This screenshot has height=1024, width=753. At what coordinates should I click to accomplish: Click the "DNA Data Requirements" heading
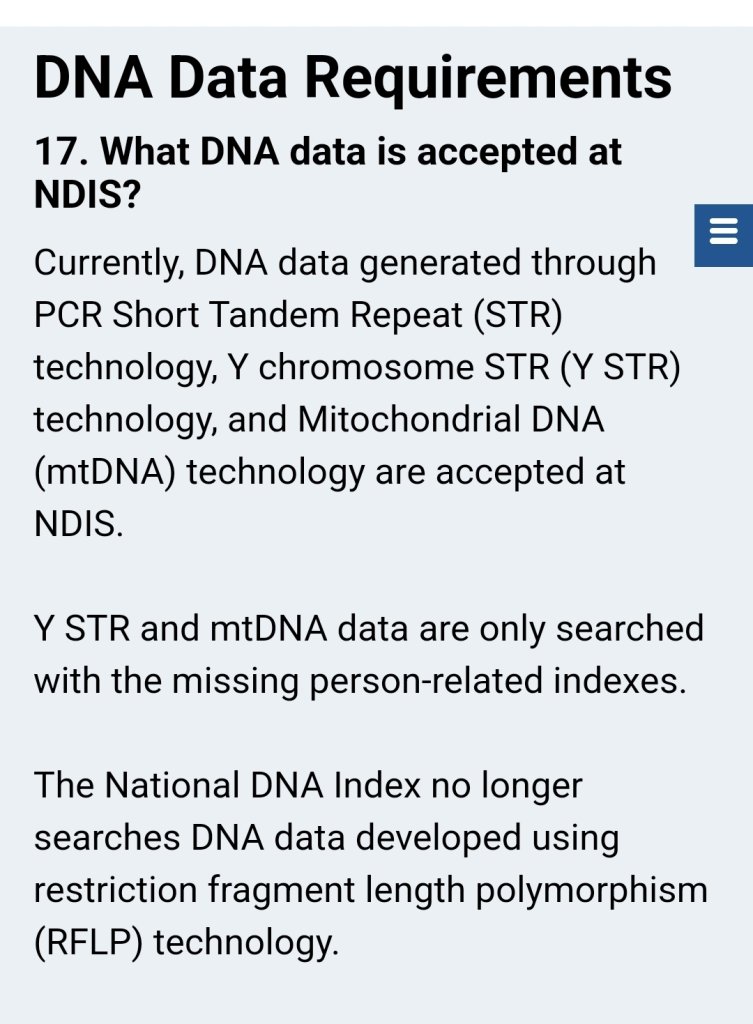click(x=353, y=78)
